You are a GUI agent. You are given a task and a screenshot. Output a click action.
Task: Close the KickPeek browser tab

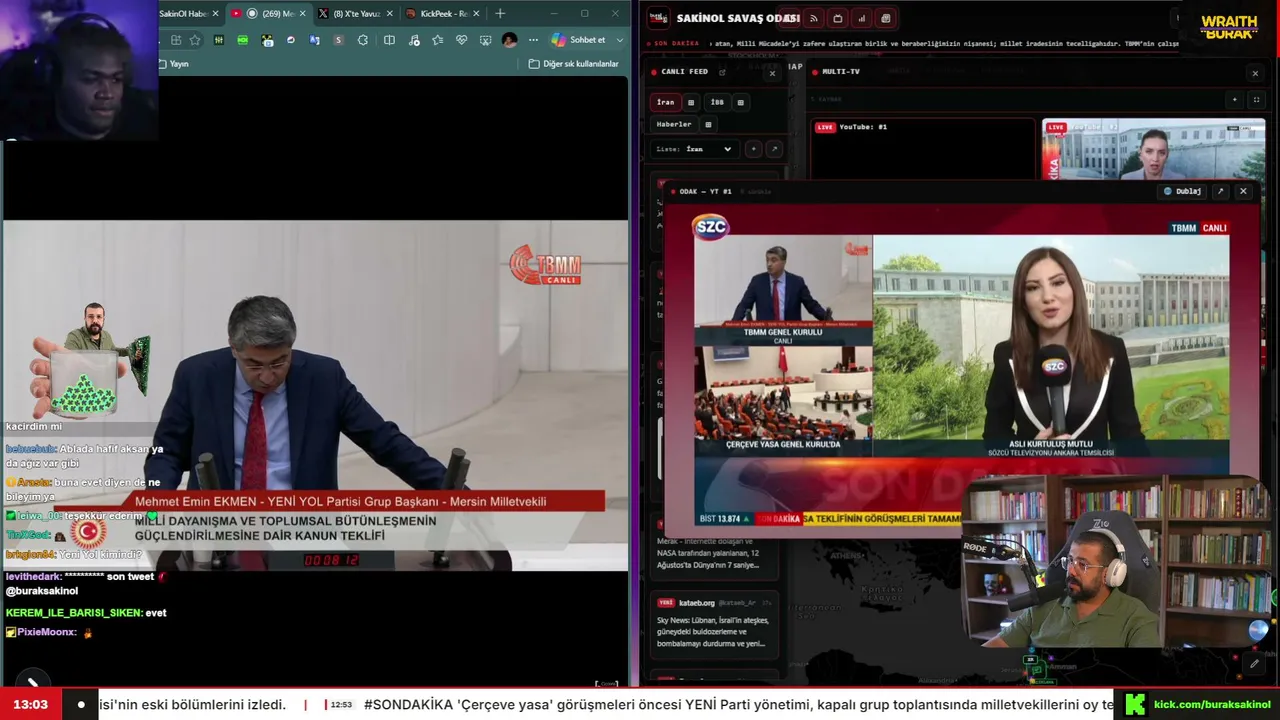tap(476, 14)
